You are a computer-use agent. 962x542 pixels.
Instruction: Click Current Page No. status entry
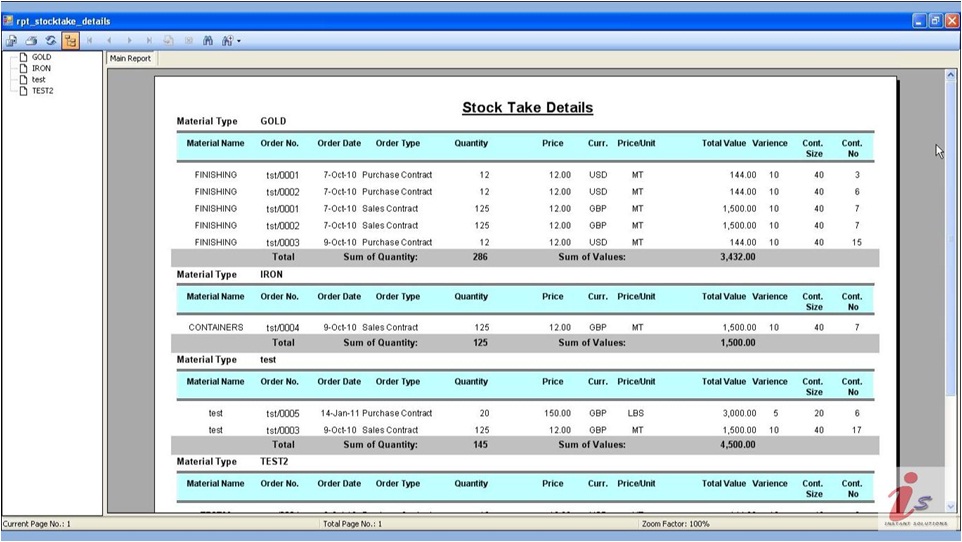click(x=37, y=524)
